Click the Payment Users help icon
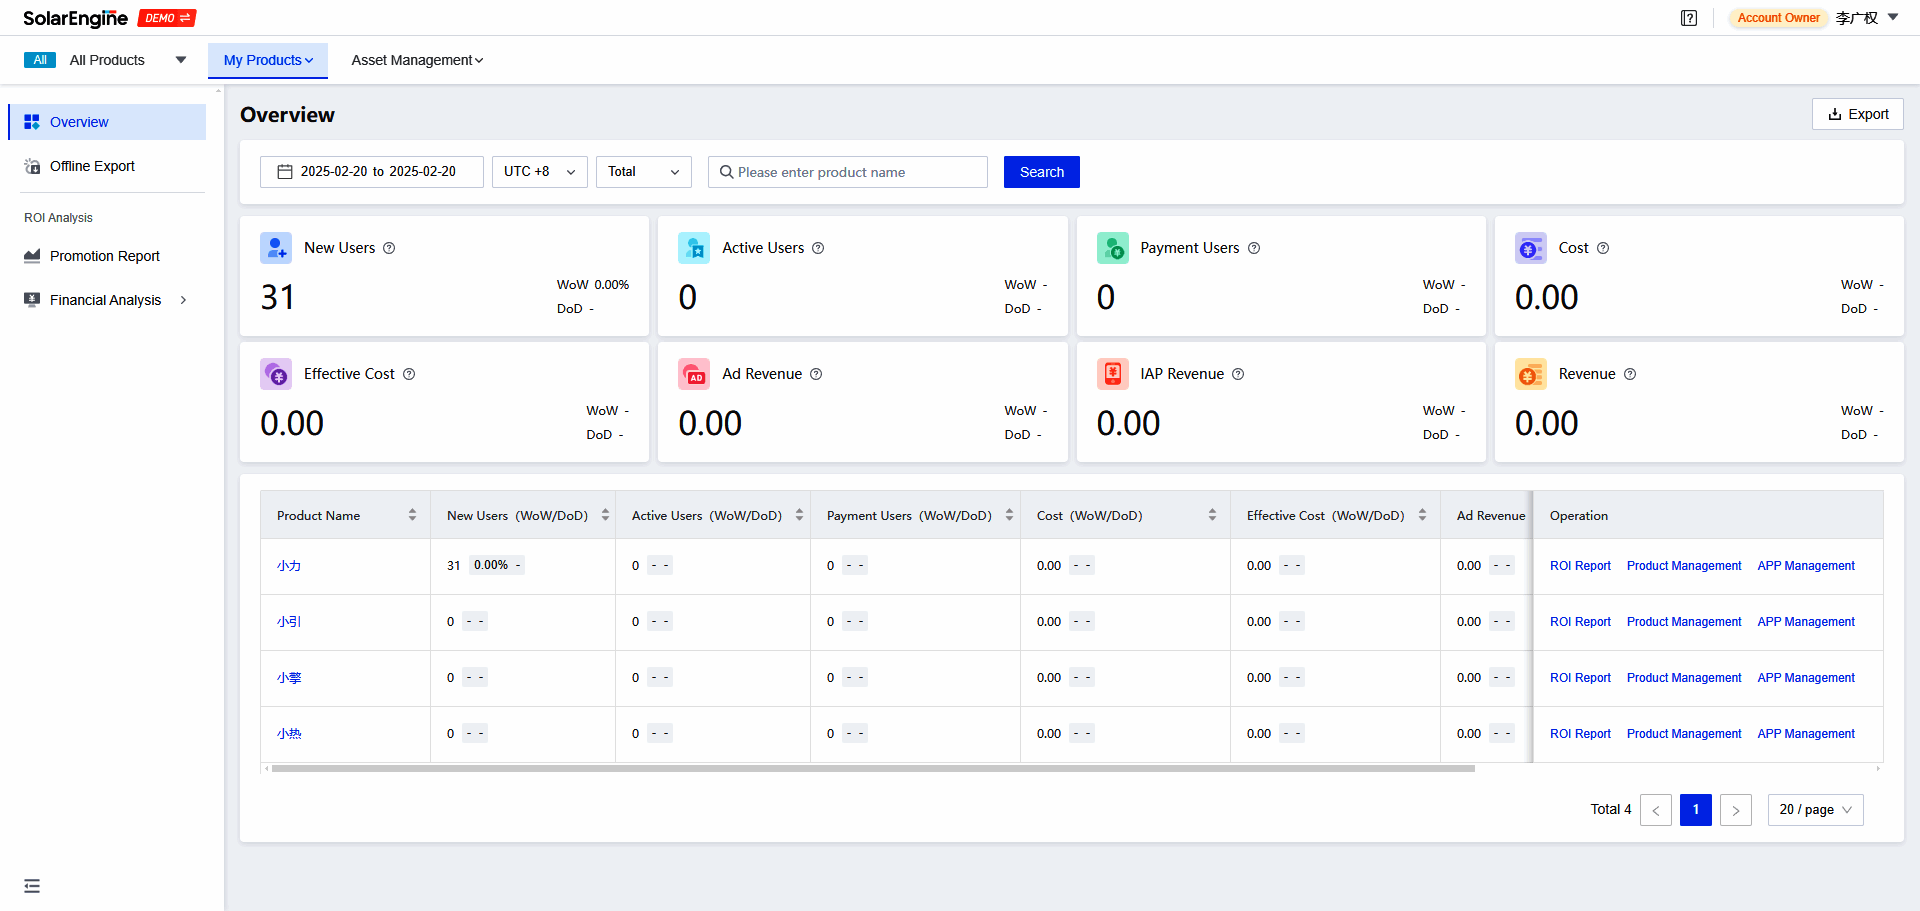The image size is (1920, 911). 1254,248
